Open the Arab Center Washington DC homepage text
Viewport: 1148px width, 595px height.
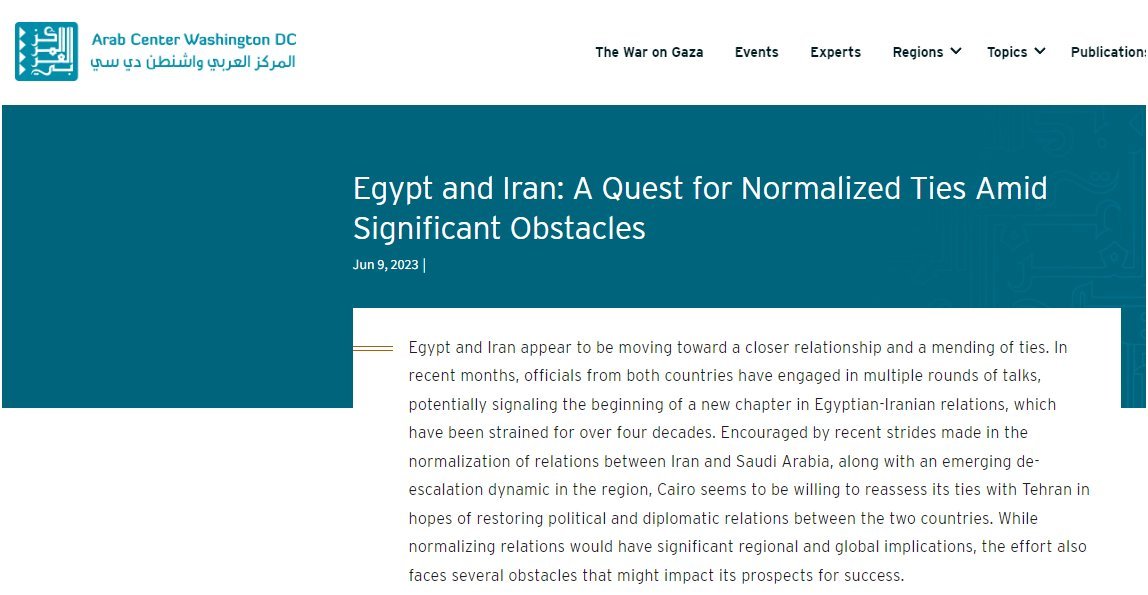pos(193,40)
